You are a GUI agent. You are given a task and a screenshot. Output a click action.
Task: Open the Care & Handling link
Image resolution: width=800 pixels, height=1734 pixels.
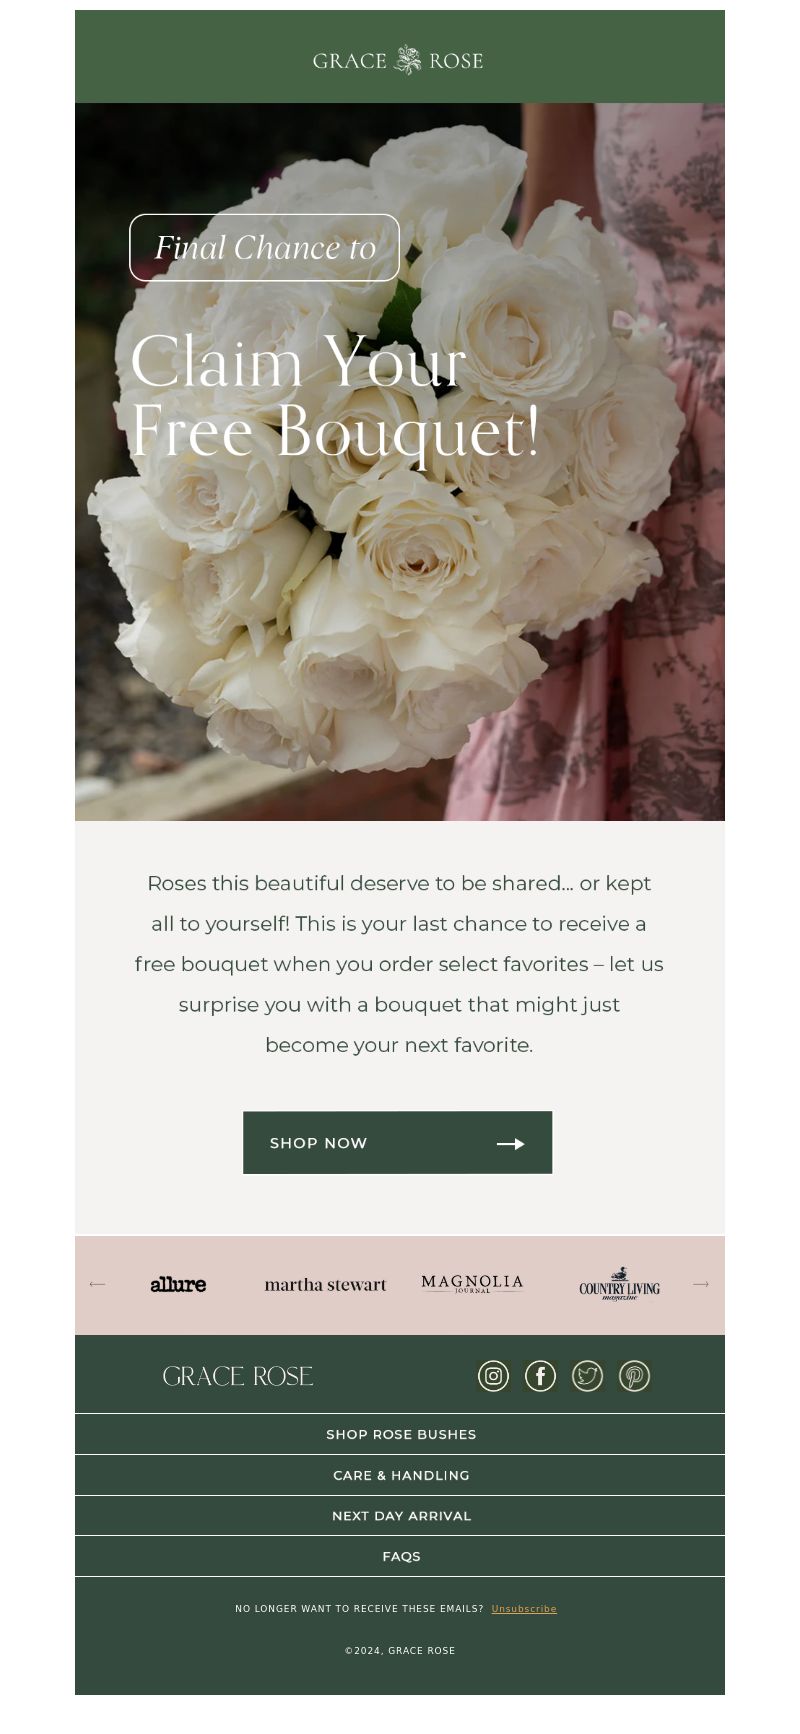point(400,1475)
